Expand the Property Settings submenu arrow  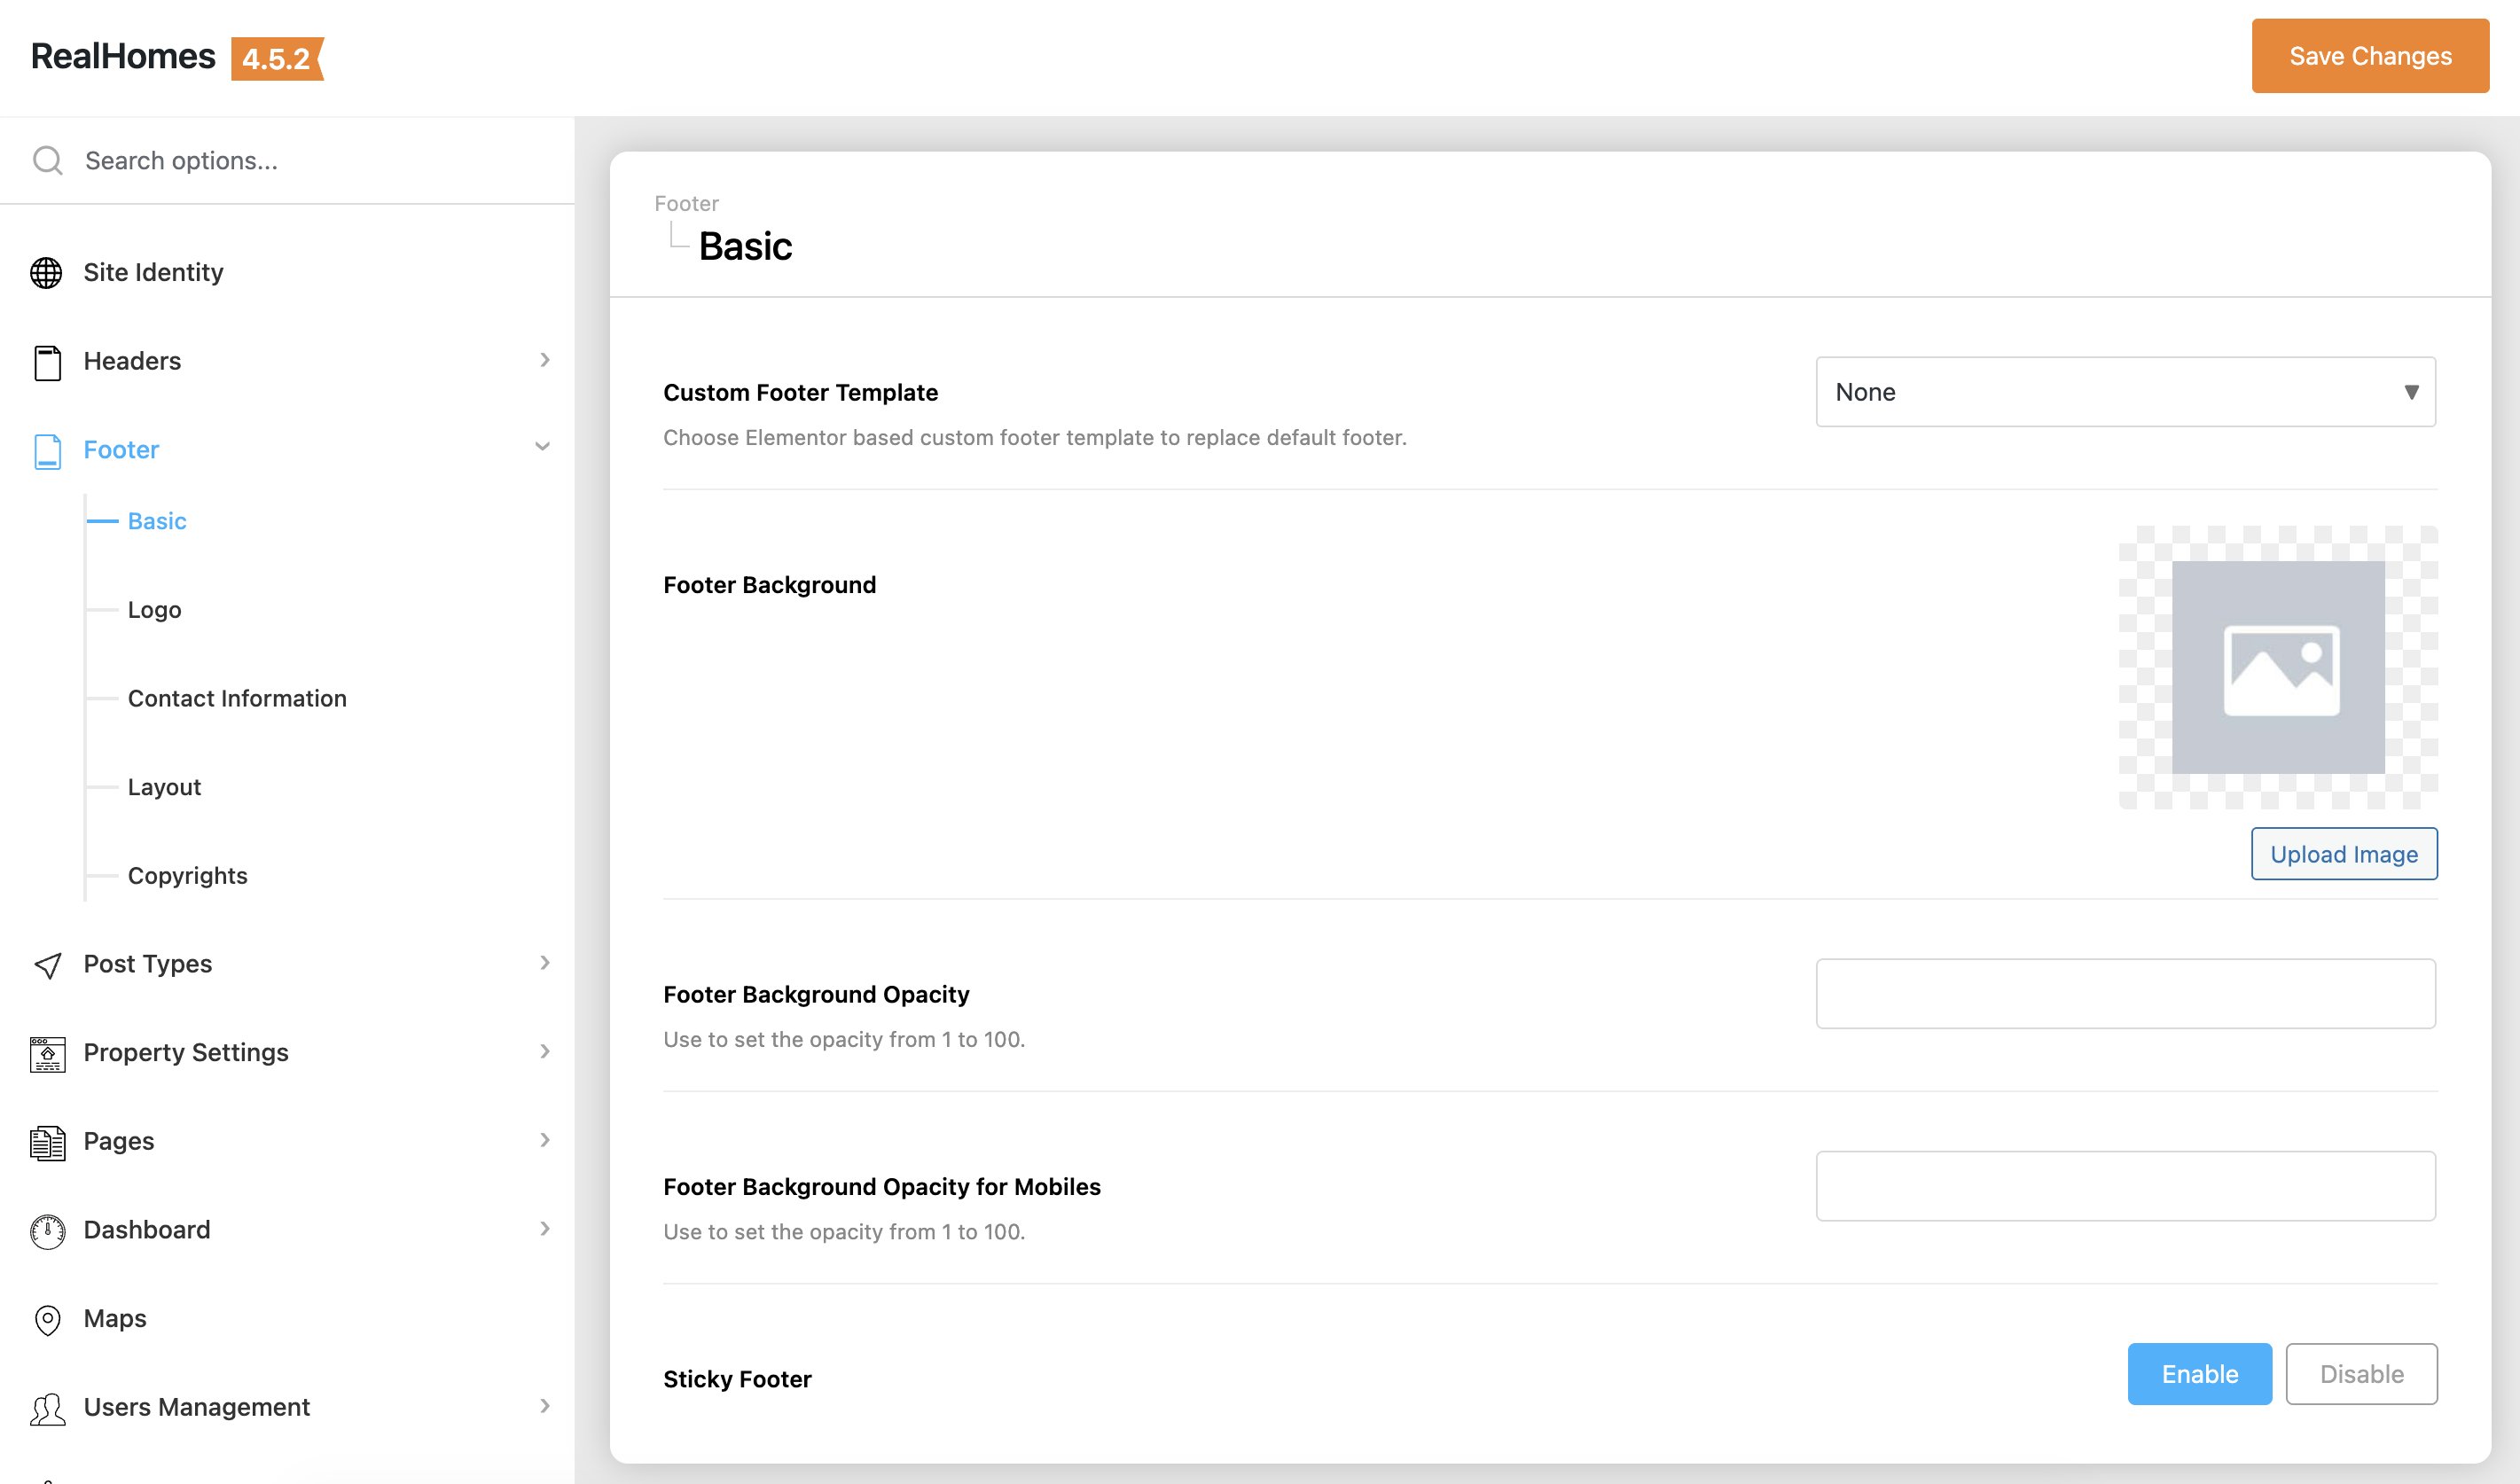545,1051
